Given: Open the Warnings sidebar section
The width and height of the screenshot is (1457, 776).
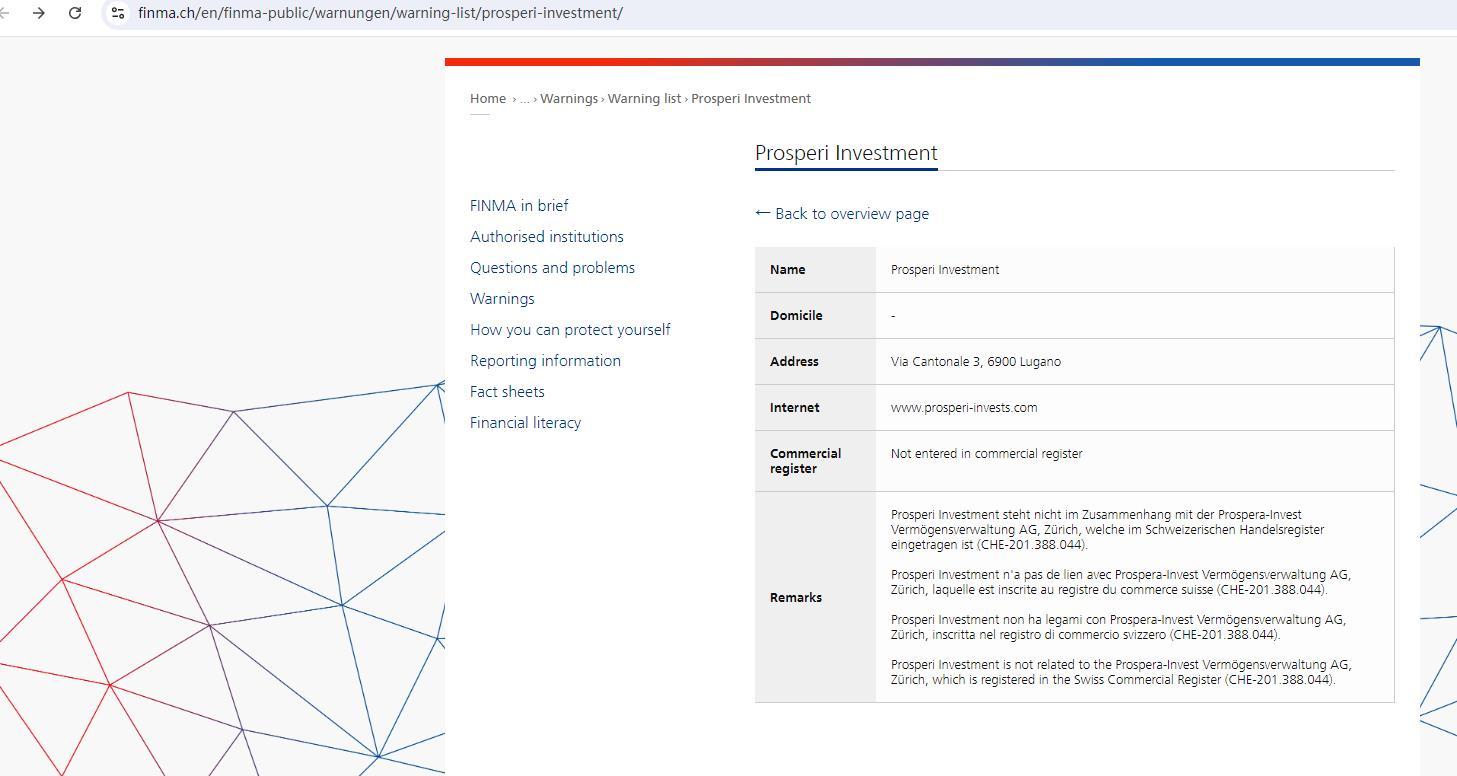Looking at the screenshot, I should tap(502, 298).
